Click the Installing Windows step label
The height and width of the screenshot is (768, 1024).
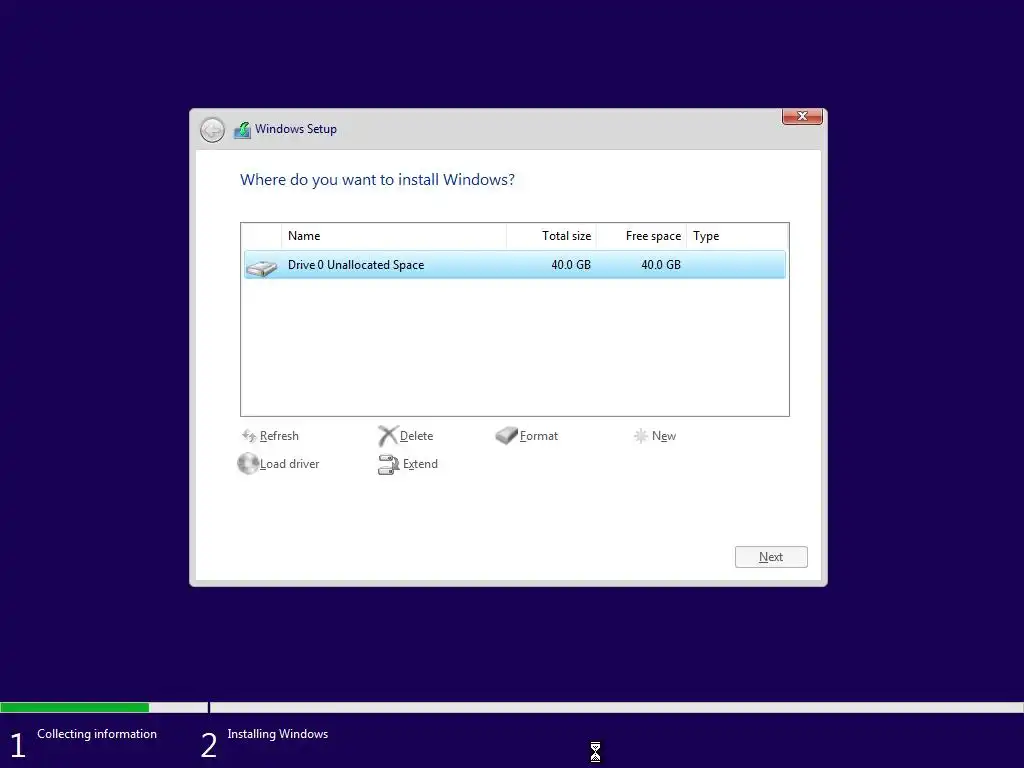click(x=278, y=734)
